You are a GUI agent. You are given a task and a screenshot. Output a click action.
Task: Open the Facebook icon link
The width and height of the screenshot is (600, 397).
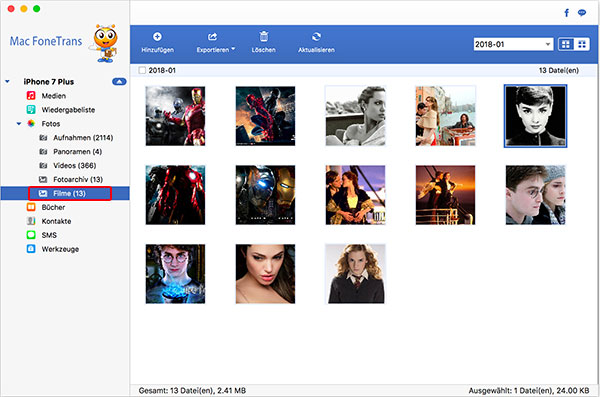[566, 13]
